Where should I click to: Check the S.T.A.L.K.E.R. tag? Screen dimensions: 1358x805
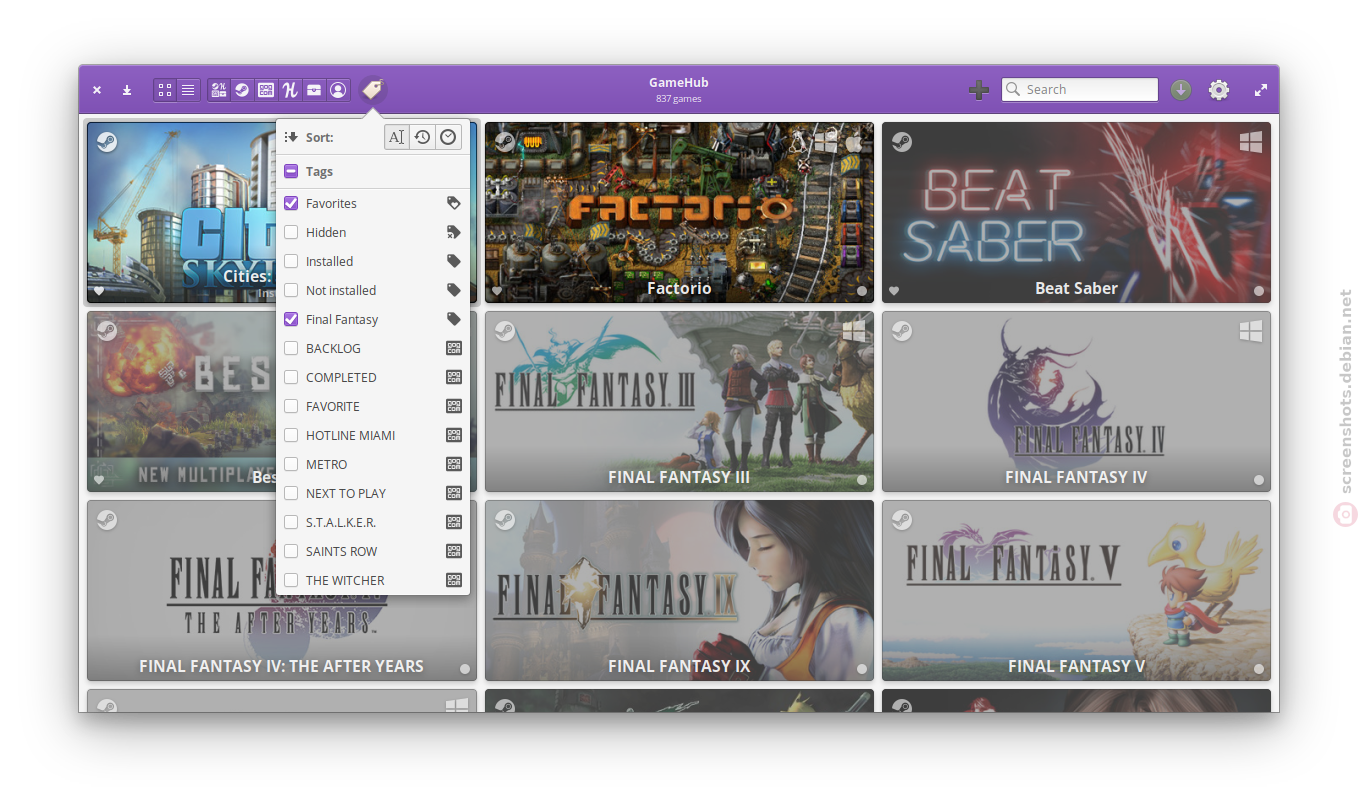(291, 522)
